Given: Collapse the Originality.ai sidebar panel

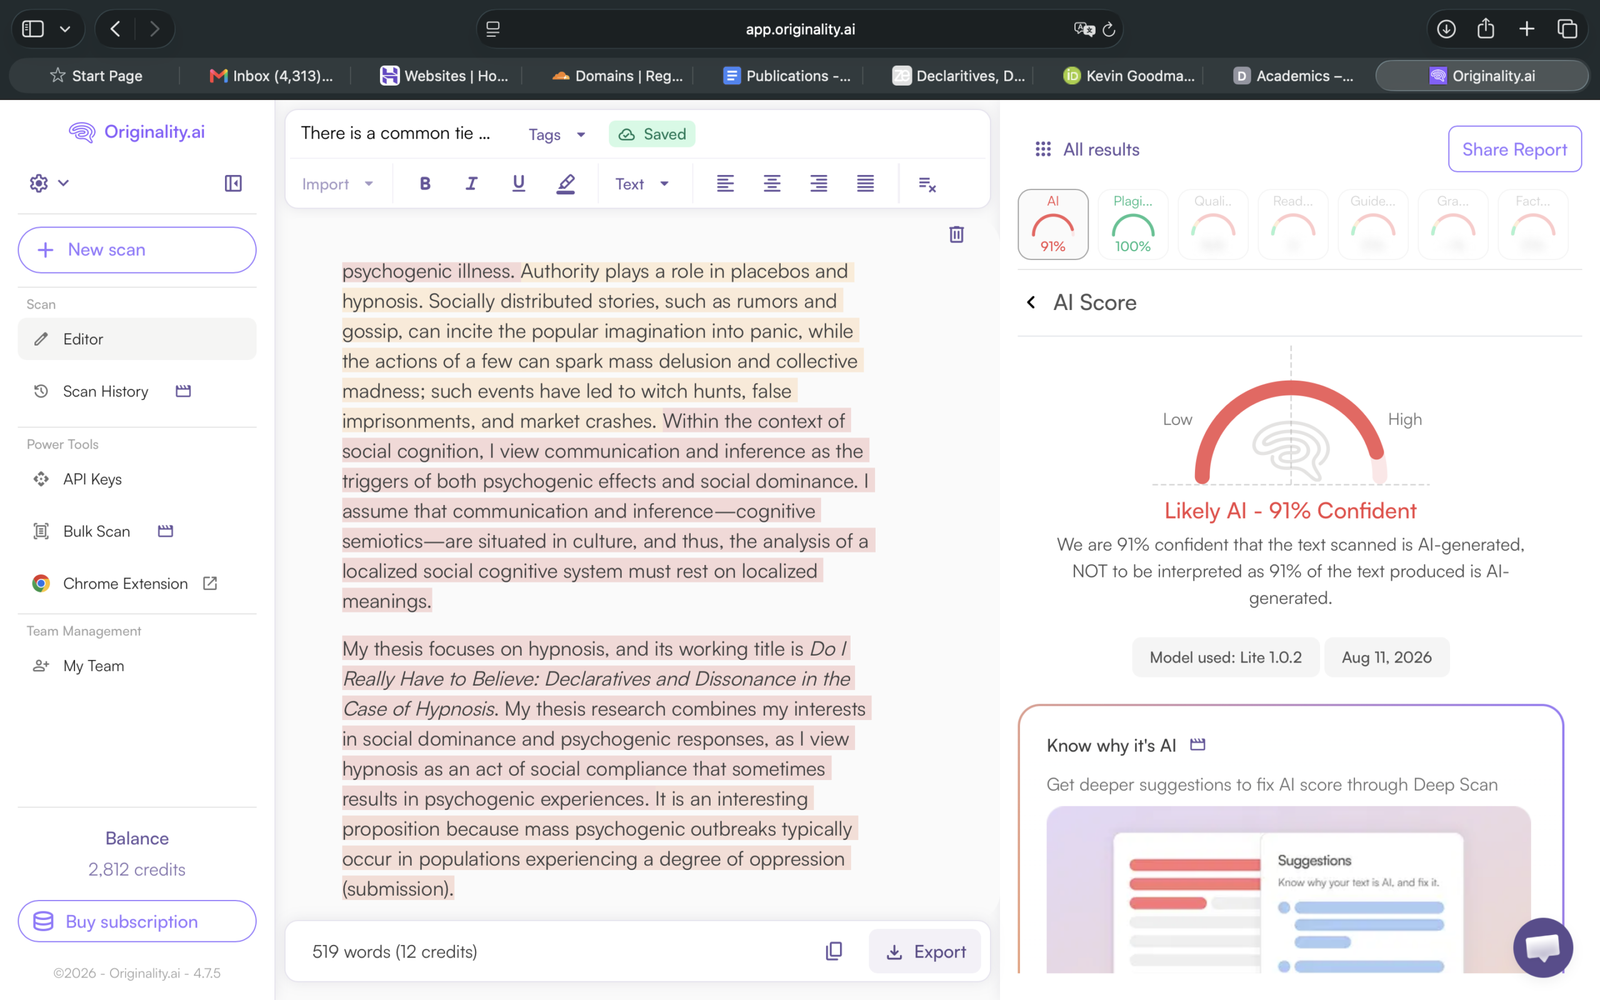Looking at the screenshot, I should [233, 183].
